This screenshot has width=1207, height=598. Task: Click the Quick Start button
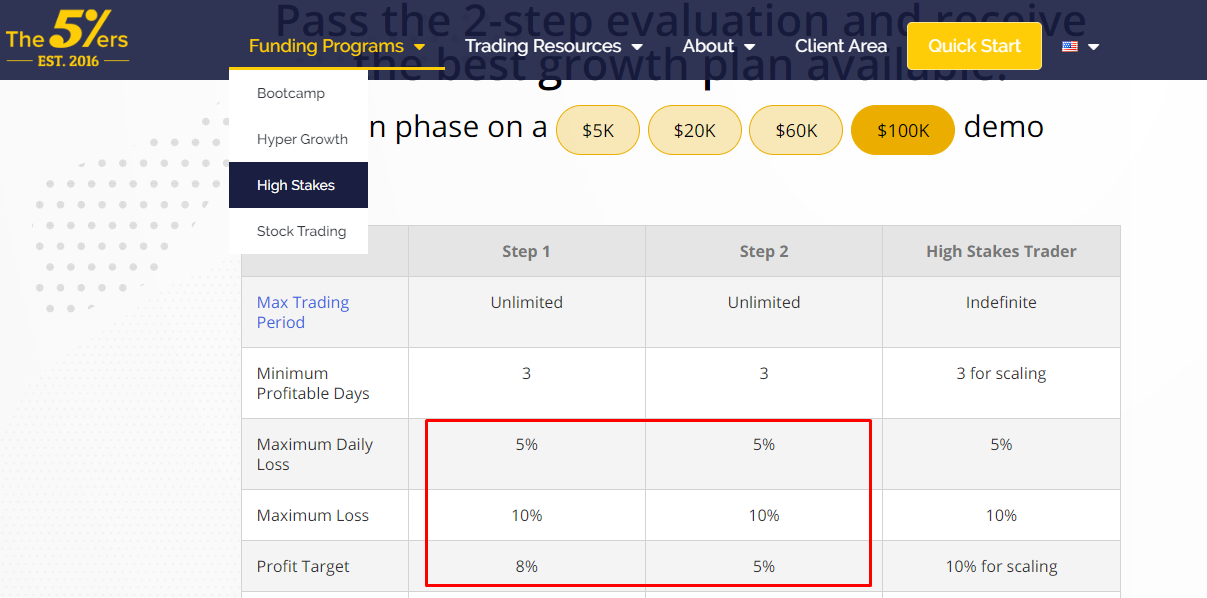pos(974,46)
